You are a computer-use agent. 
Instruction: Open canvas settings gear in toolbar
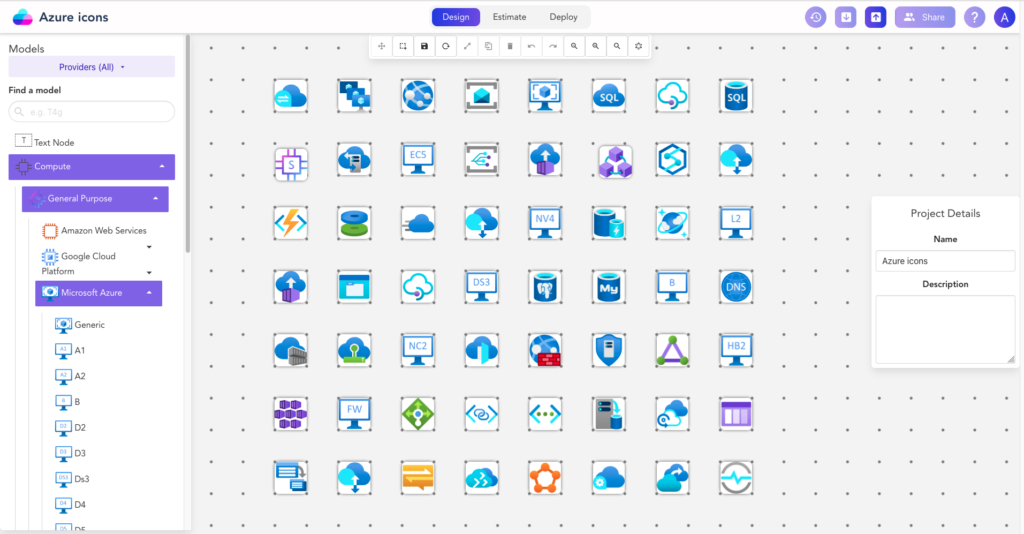pos(639,46)
